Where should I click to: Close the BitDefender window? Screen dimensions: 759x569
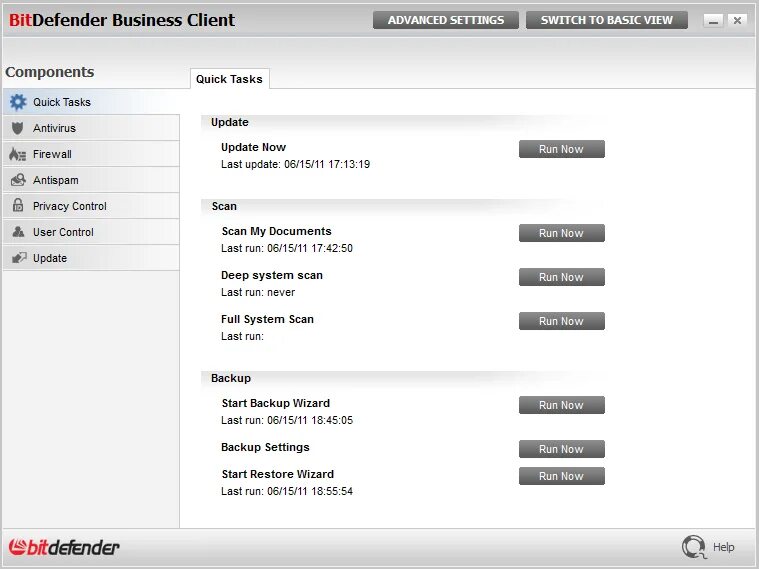(737, 20)
